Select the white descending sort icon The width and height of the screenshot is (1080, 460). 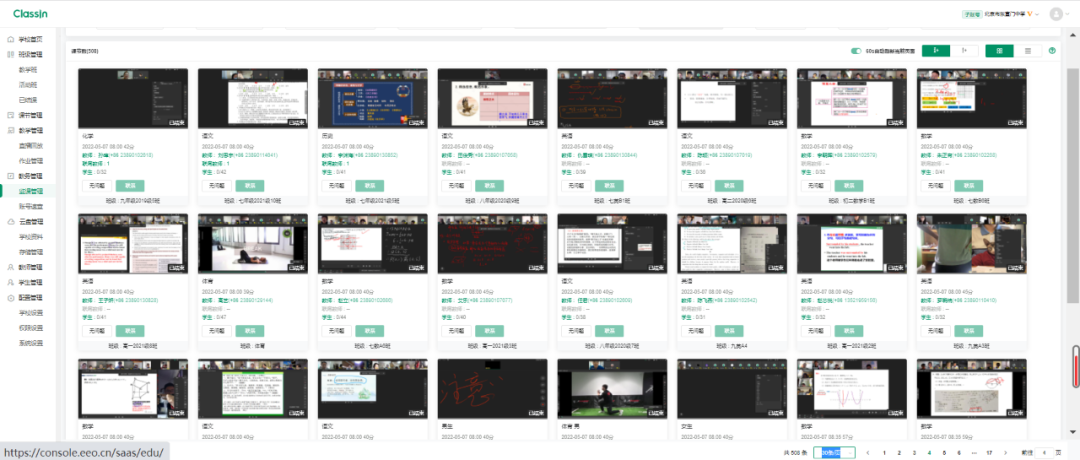(x=963, y=51)
